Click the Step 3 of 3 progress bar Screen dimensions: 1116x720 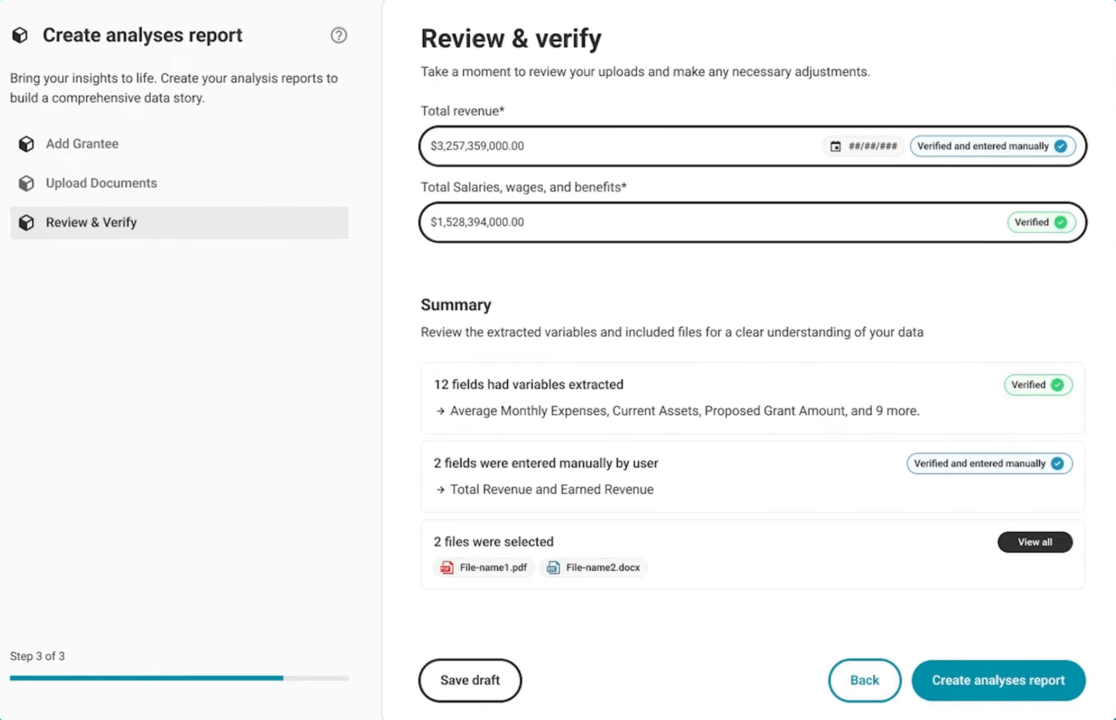(x=179, y=678)
